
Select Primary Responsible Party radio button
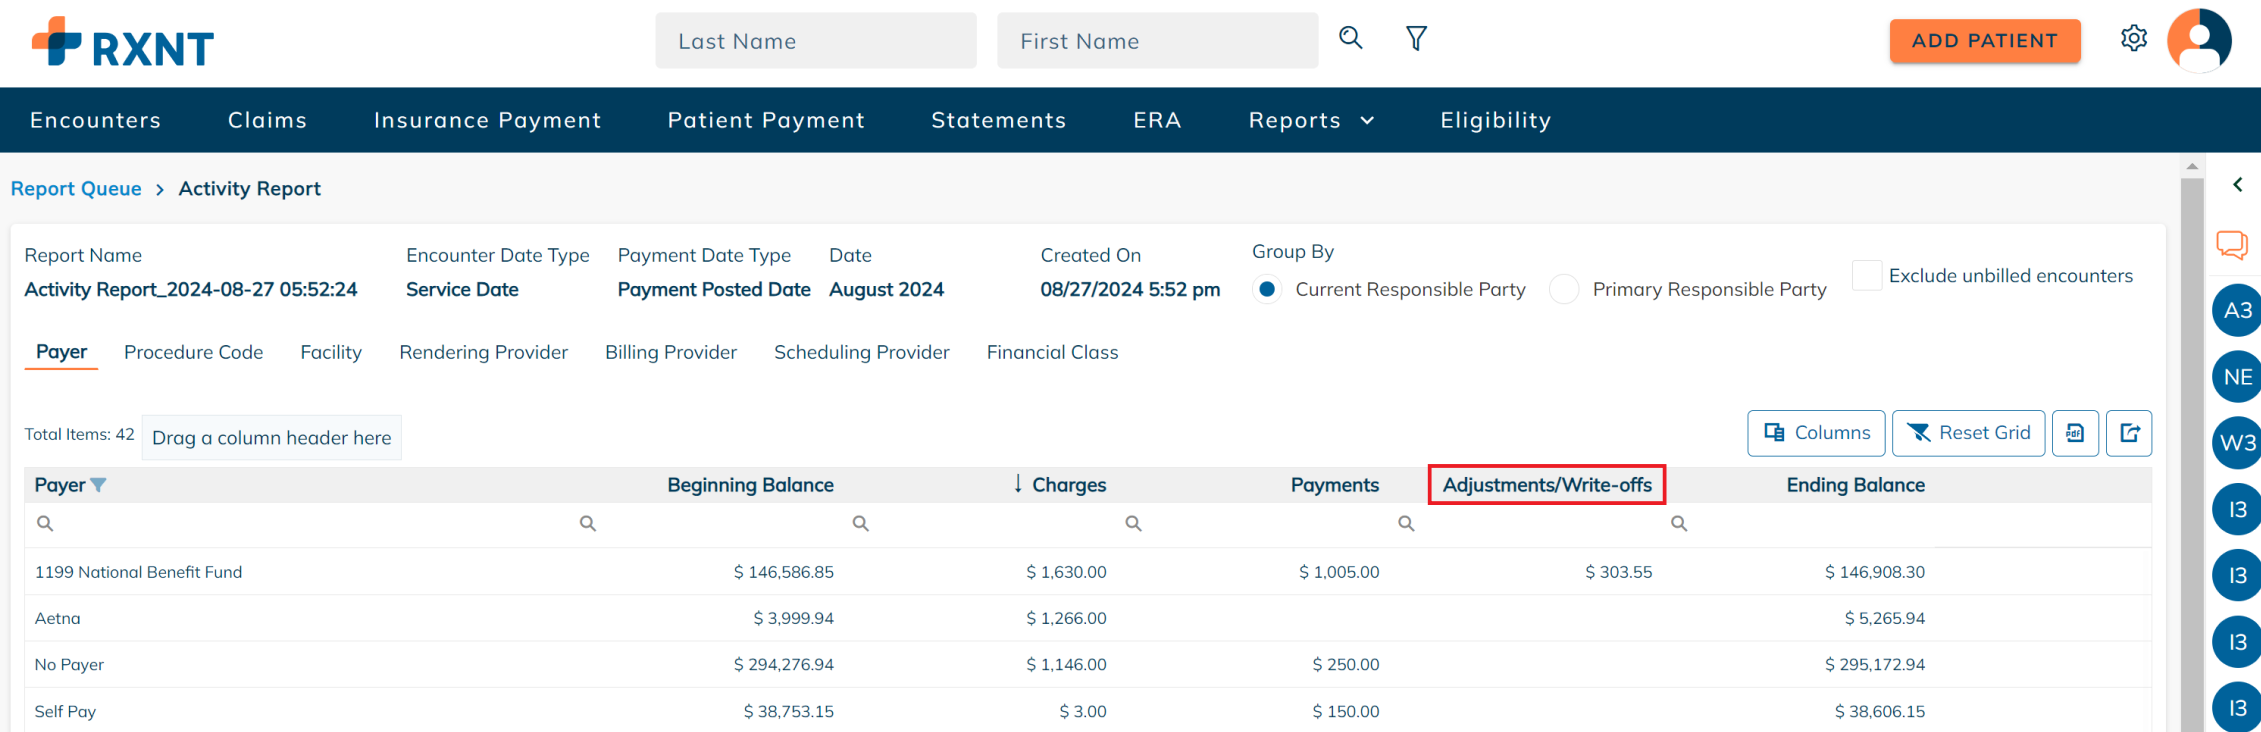tap(1564, 289)
